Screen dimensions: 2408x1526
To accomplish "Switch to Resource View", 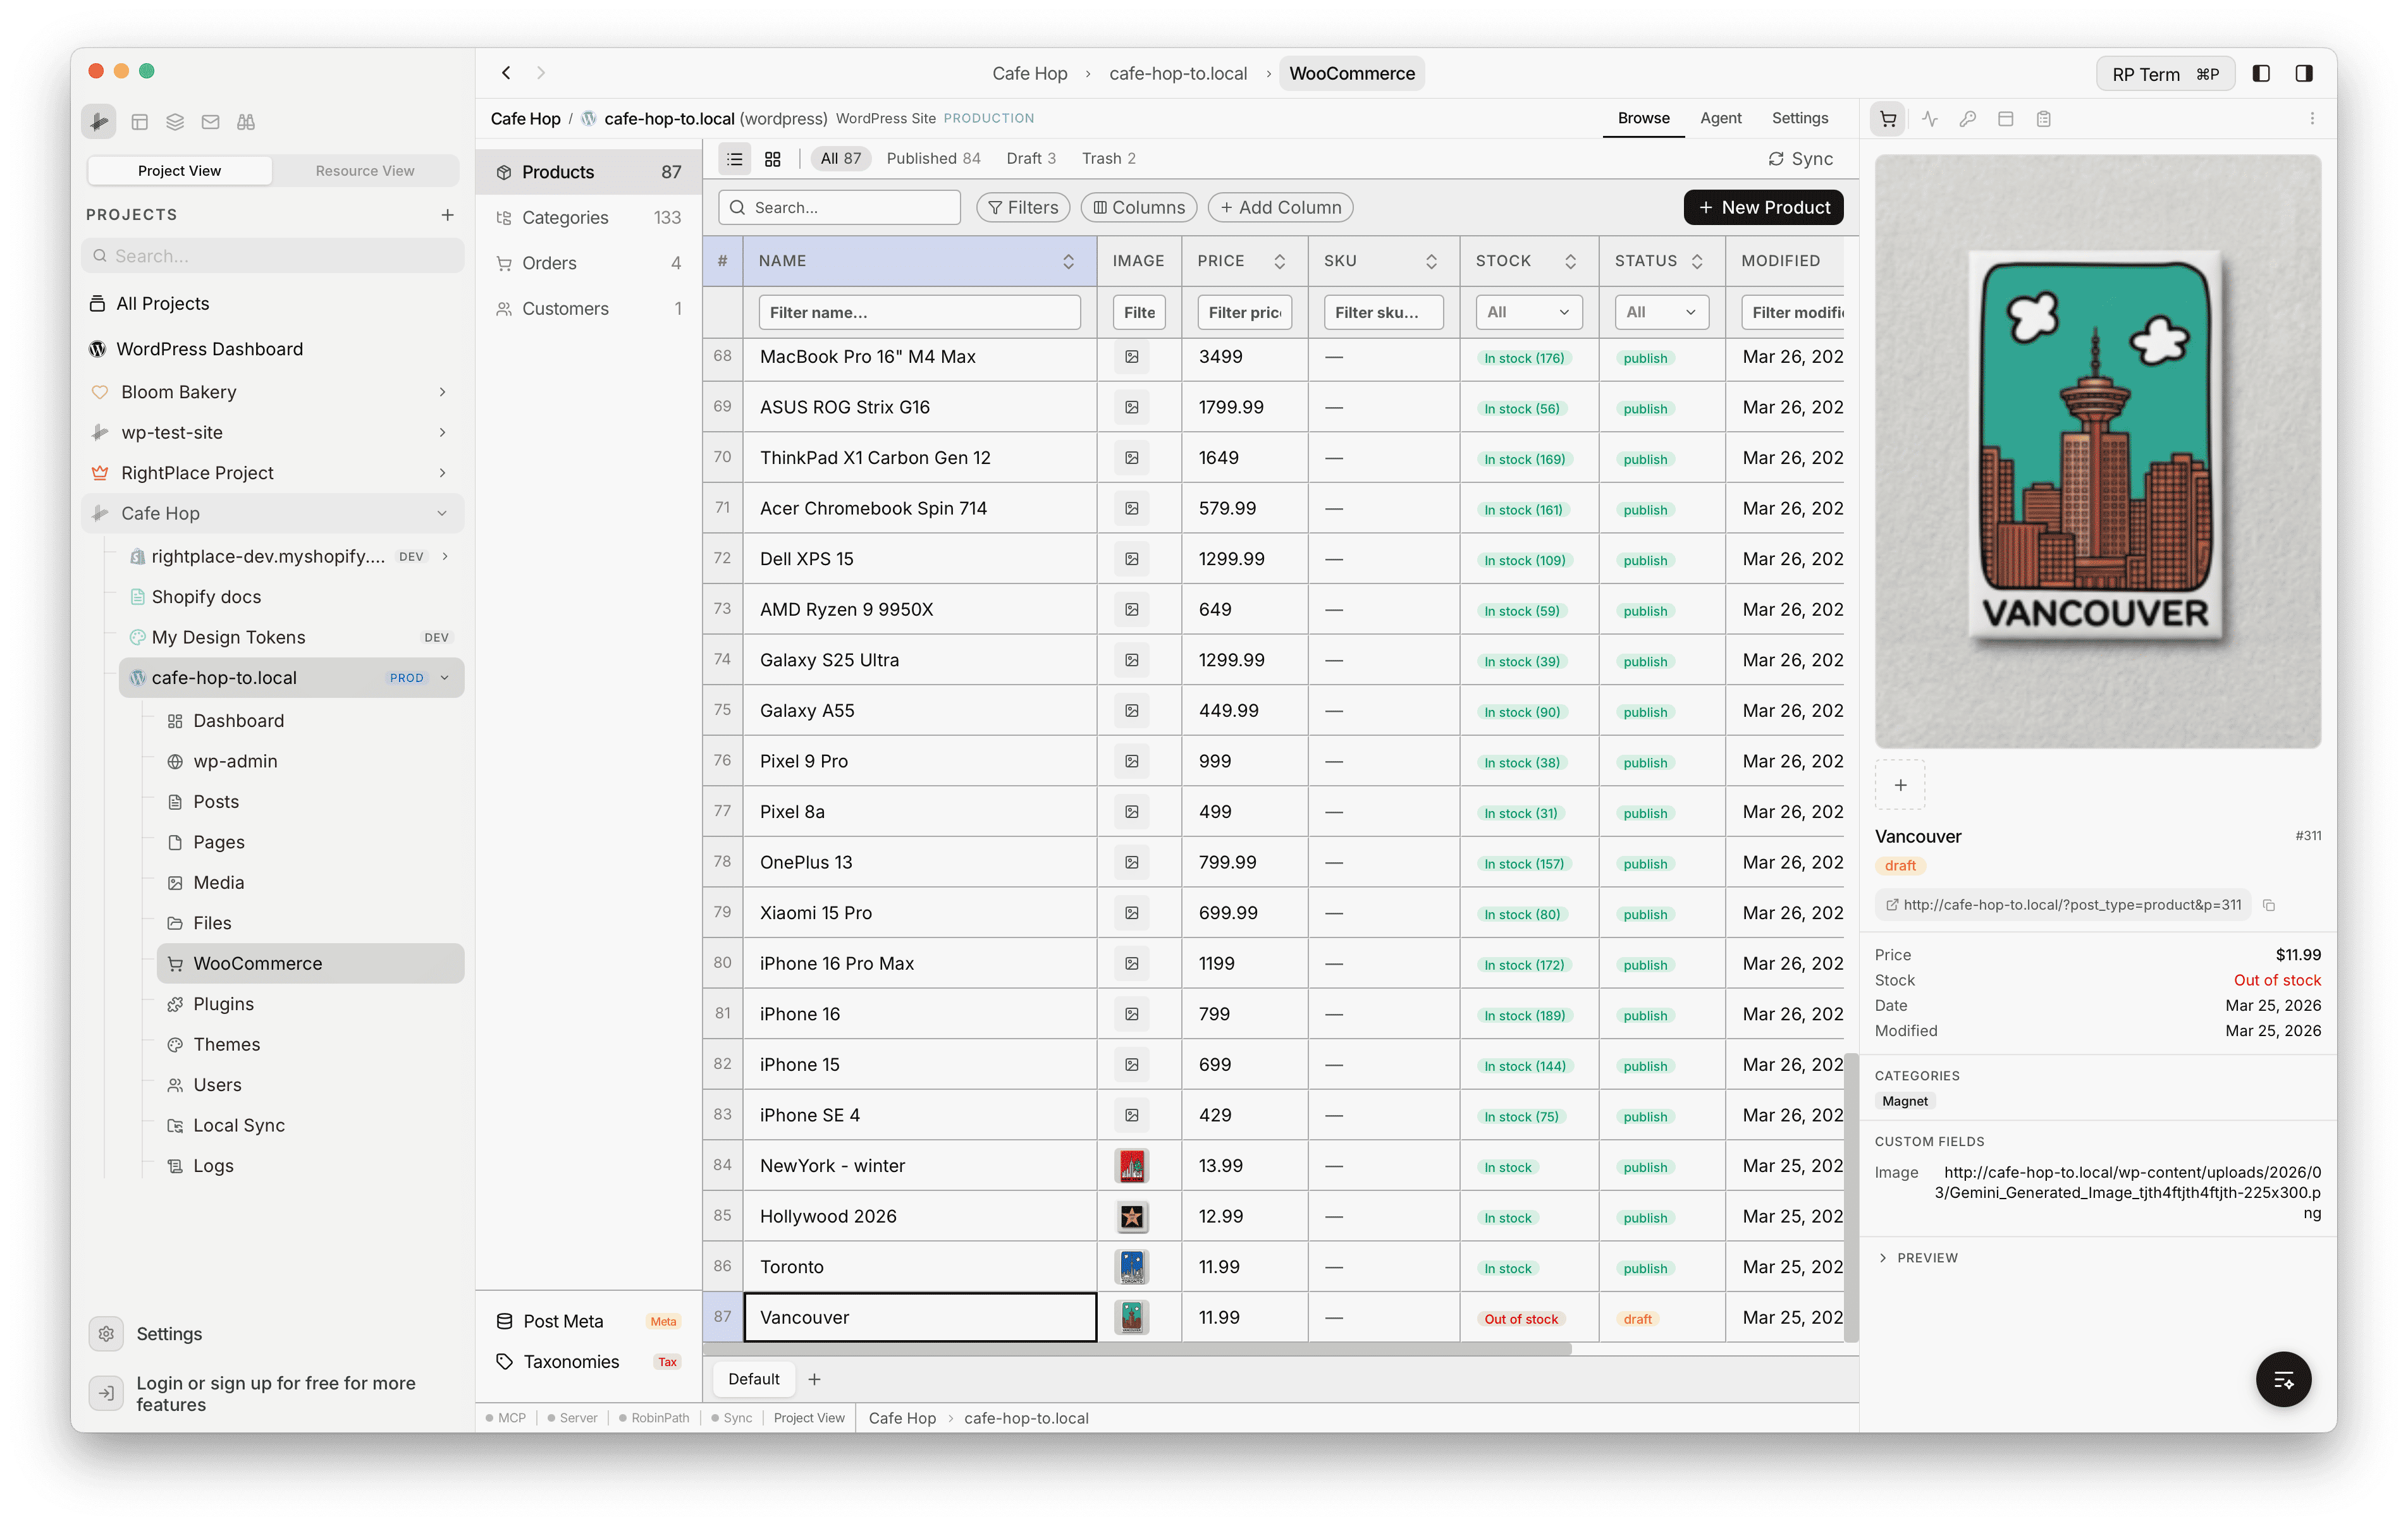I will (365, 170).
